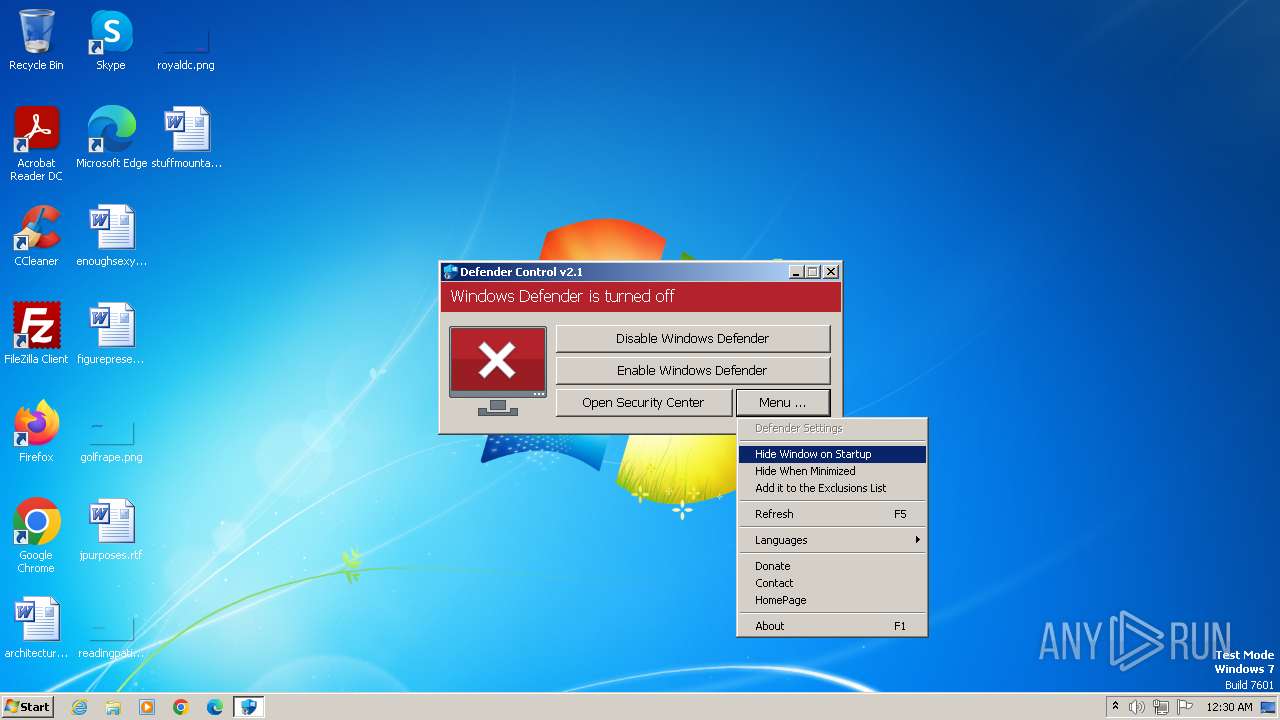The image size is (1280, 720).
Task: Toggle Hide When Minimized option
Action: [832, 471]
